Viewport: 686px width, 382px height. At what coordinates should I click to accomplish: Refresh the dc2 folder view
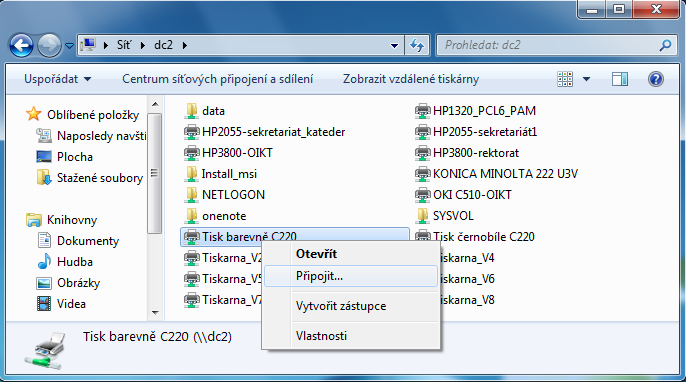click(x=417, y=45)
